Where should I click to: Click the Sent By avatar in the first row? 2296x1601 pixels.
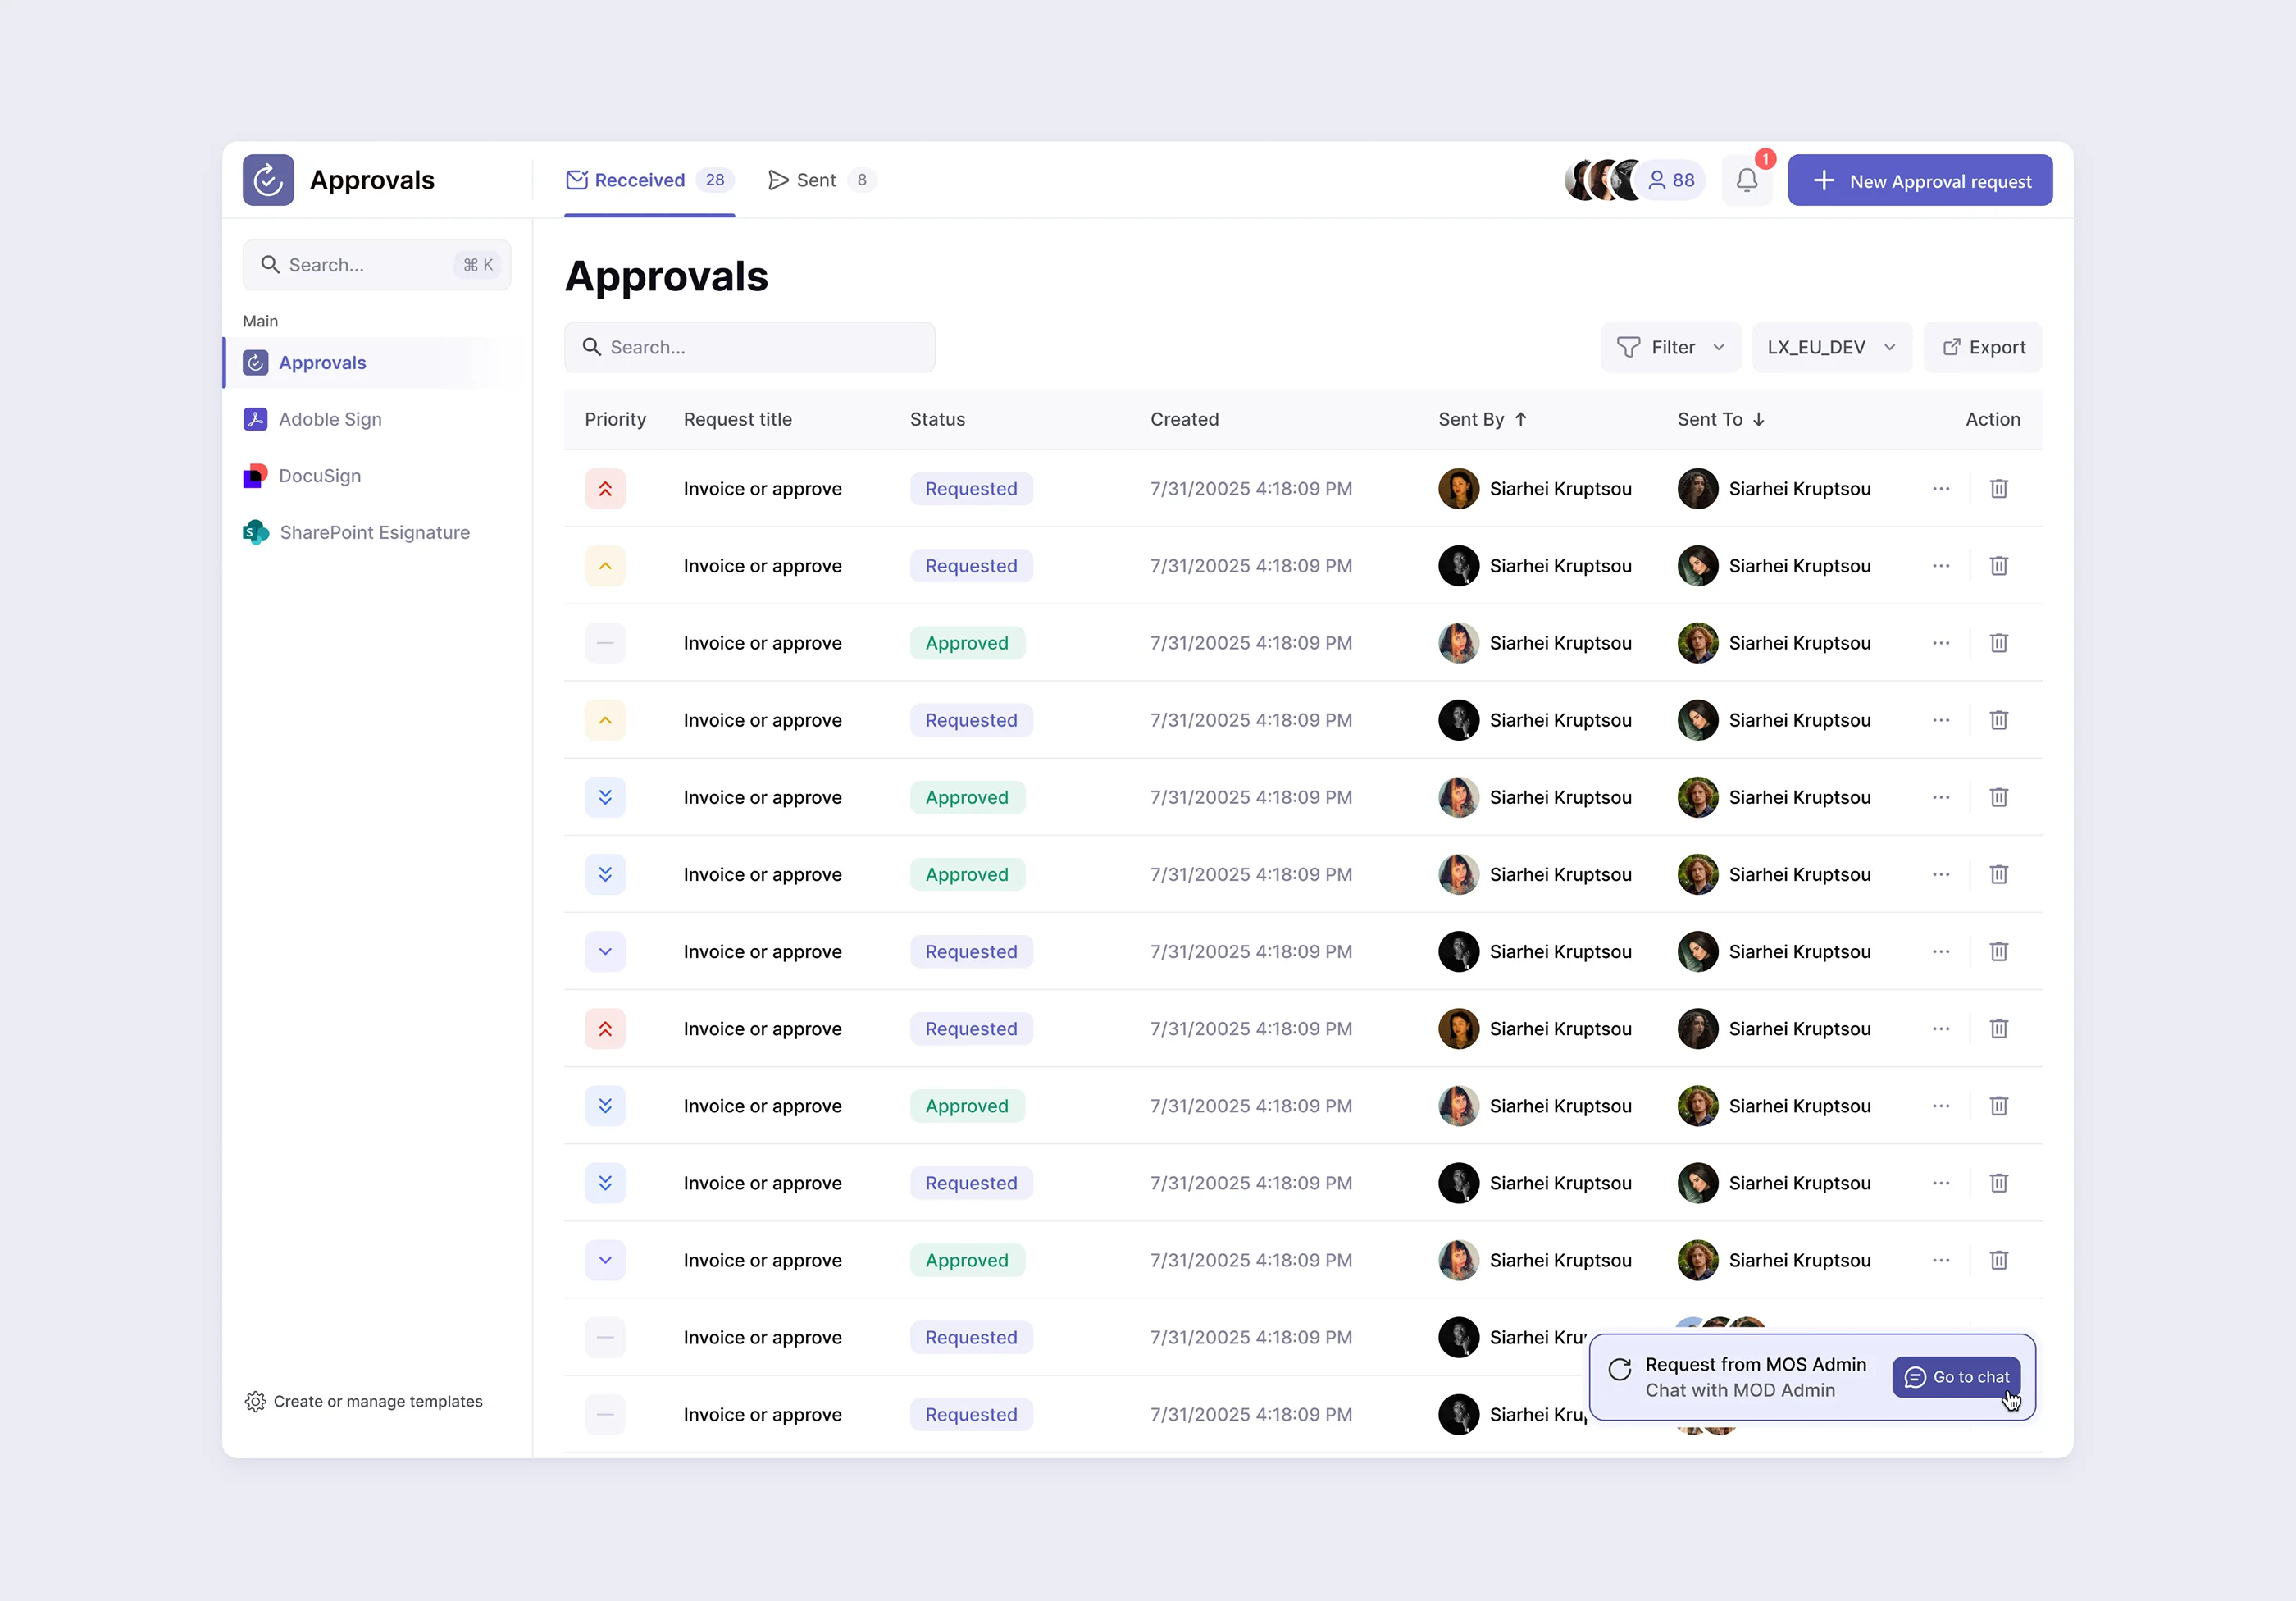[x=1458, y=489]
